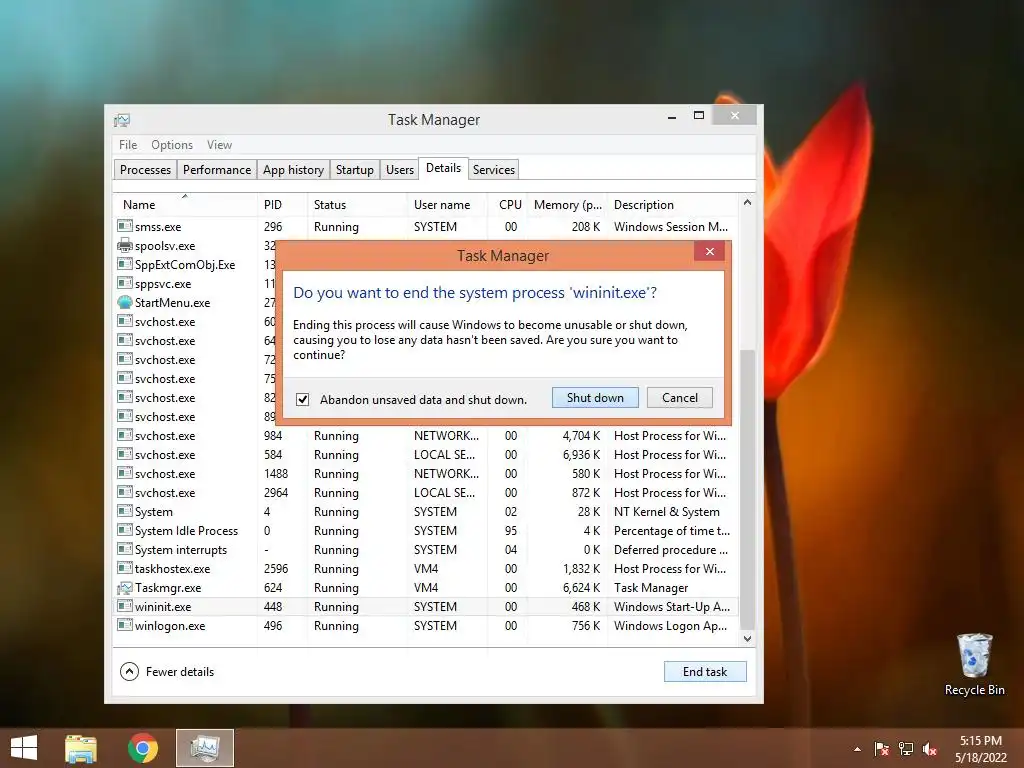Click the Action Center flag tray icon

[881, 749]
